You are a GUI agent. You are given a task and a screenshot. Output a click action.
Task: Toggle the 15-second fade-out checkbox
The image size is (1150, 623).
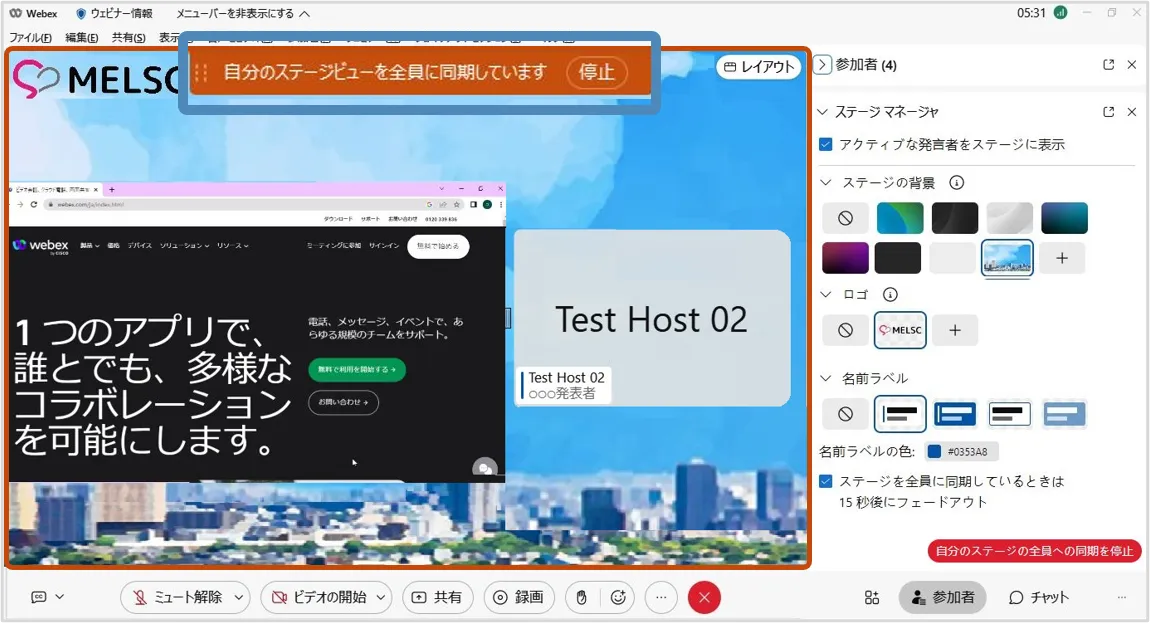tap(826, 481)
